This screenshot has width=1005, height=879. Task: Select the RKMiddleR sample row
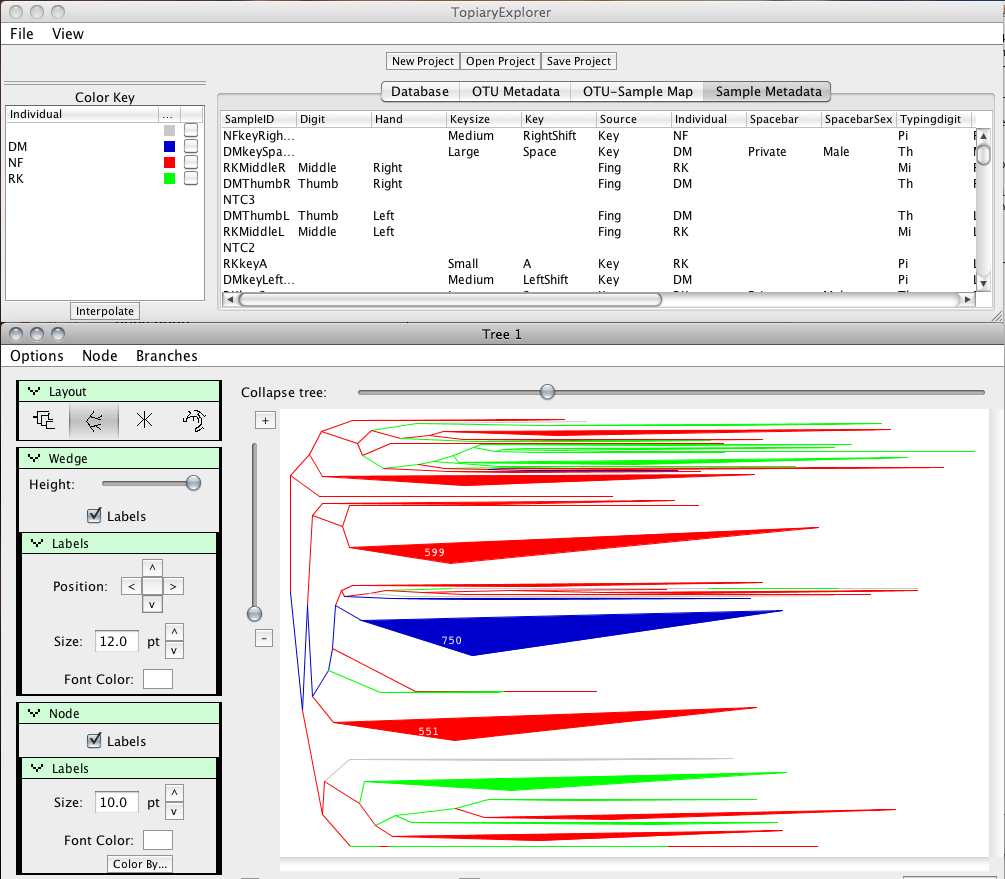pos(599,167)
